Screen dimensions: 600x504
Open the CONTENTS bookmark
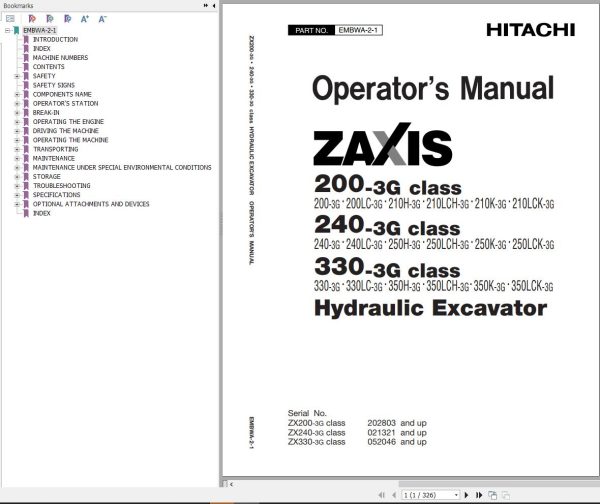tap(49, 67)
